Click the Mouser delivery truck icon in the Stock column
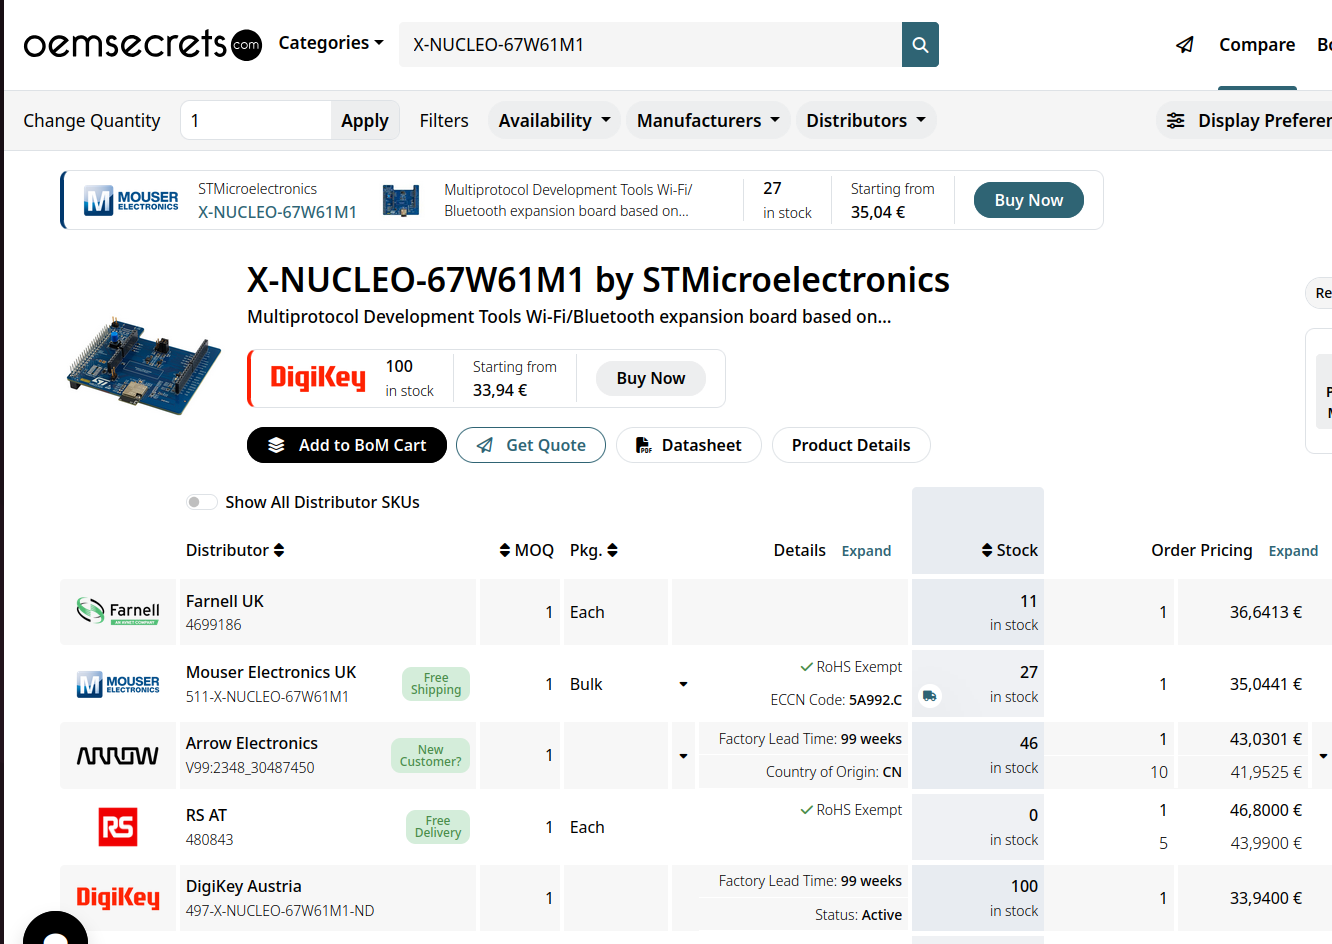This screenshot has height=944, width=1332. (930, 696)
